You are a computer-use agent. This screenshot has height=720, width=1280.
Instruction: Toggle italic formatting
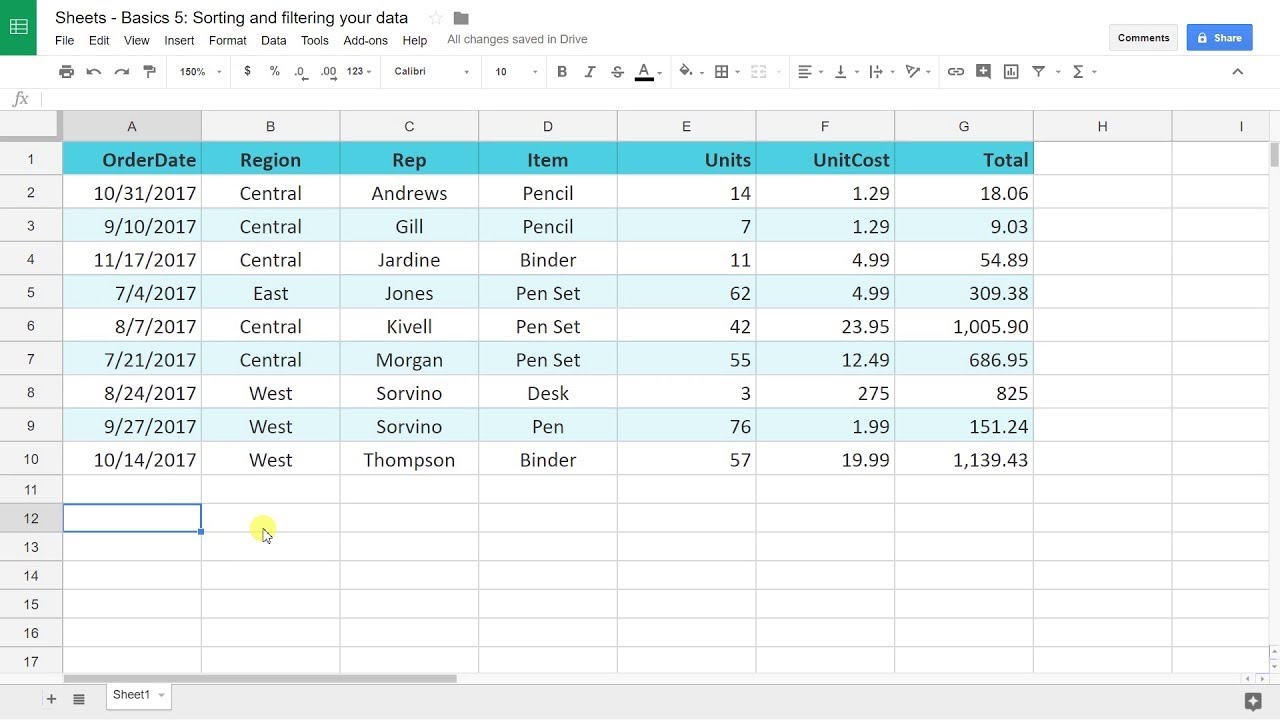click(590, 72)
